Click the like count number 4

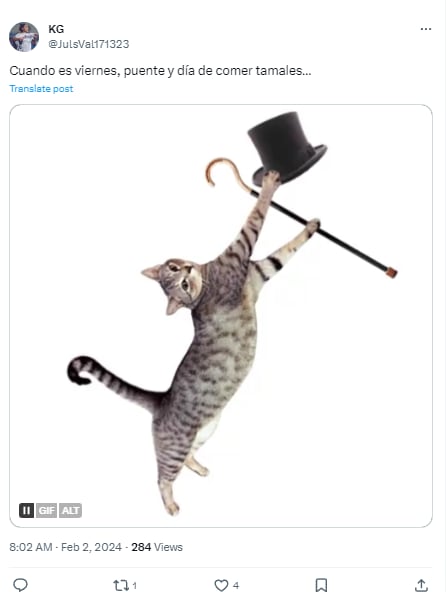coord(236,586)
